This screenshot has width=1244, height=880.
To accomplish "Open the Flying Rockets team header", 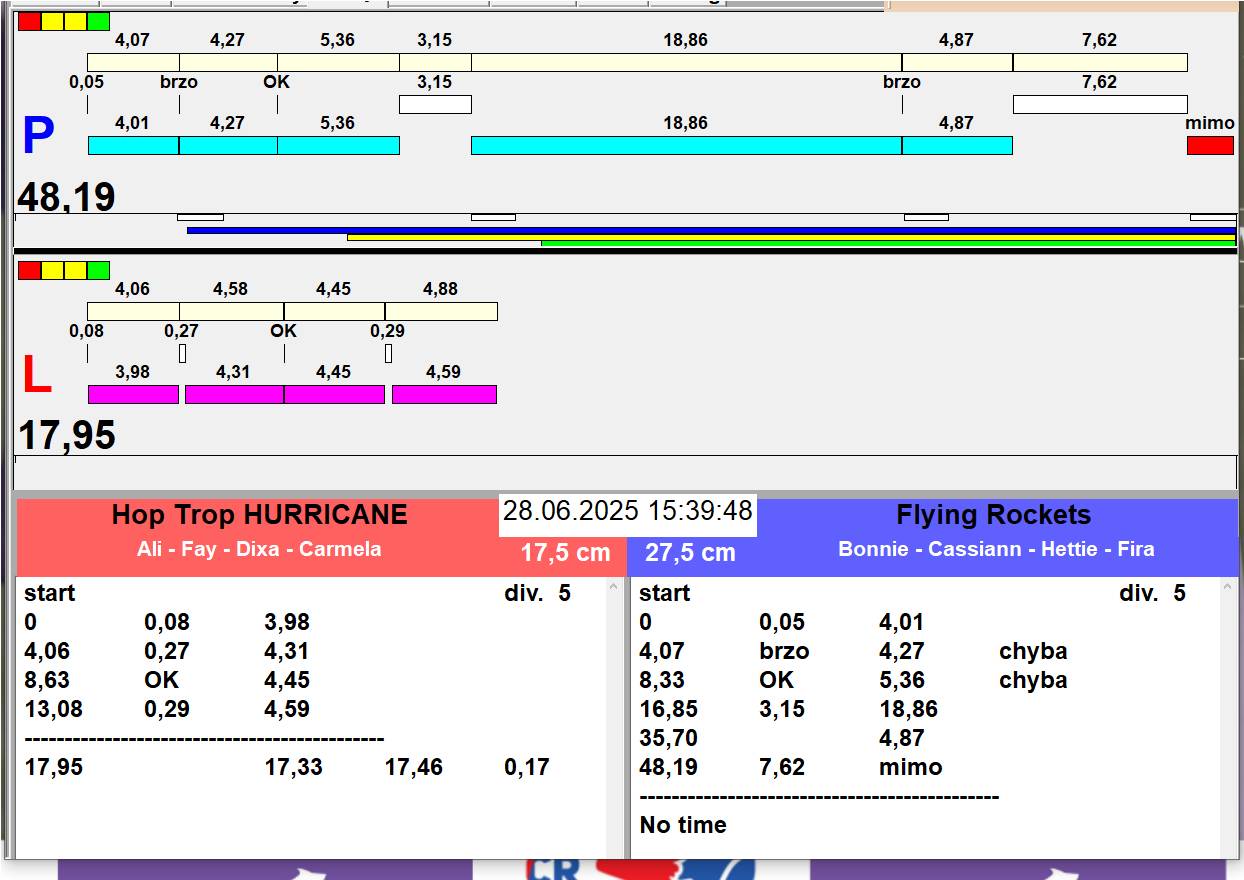I will point(993,516).
